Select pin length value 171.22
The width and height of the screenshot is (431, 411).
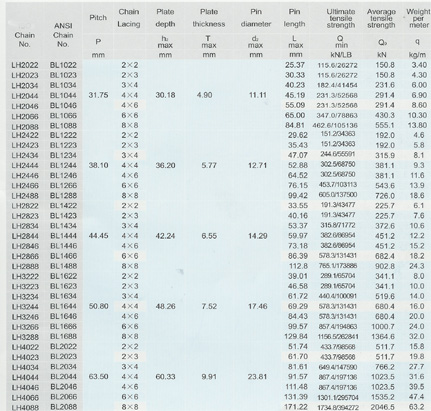click(296, 407)
